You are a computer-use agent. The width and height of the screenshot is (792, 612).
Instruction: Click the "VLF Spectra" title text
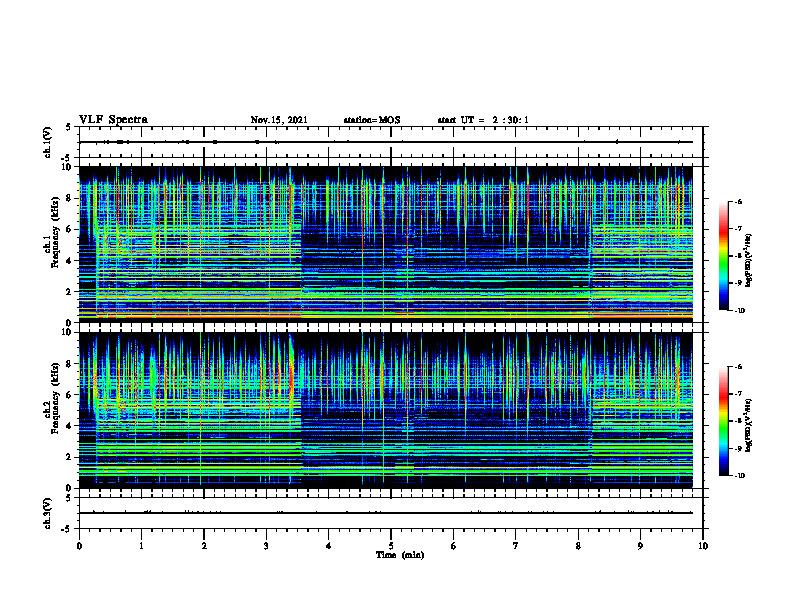[113, 119]
